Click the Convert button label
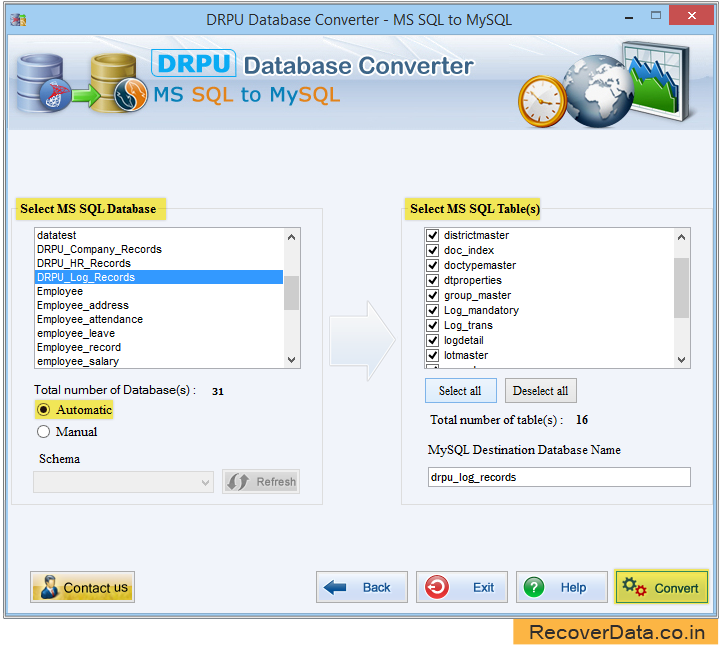This screenshot has width=723, height=650. pos(676,588)
